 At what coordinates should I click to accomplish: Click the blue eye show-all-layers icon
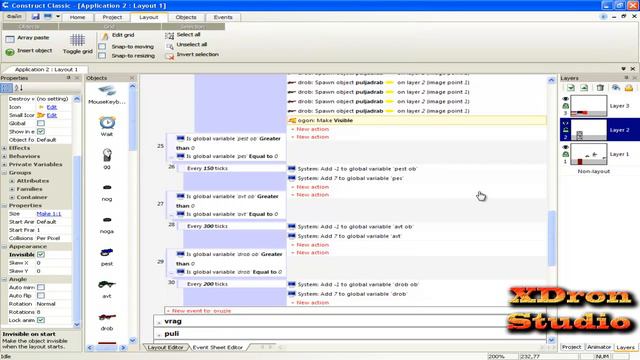coord(616,88)
